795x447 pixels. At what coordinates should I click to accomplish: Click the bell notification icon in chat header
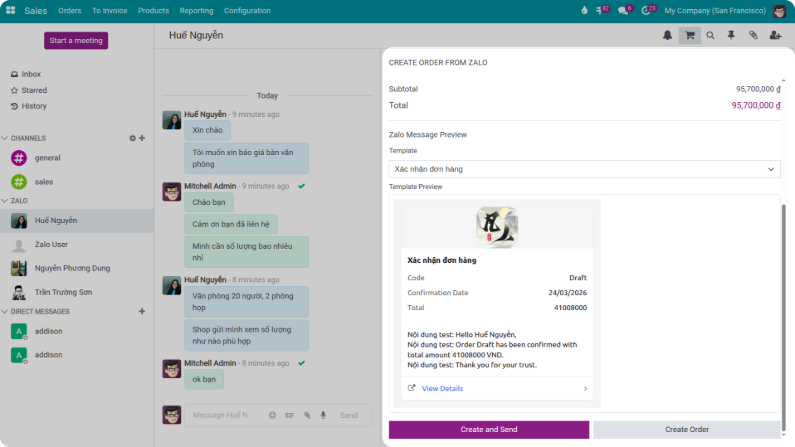click(667, 35)
